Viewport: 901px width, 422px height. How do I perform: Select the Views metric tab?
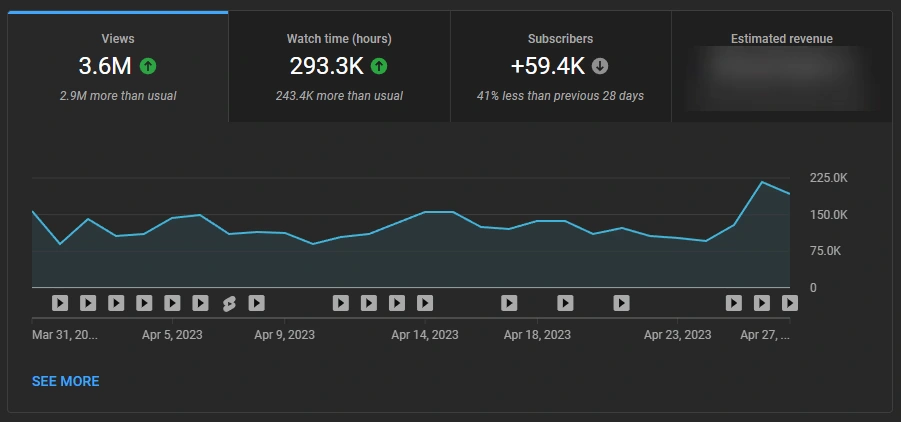118,66
